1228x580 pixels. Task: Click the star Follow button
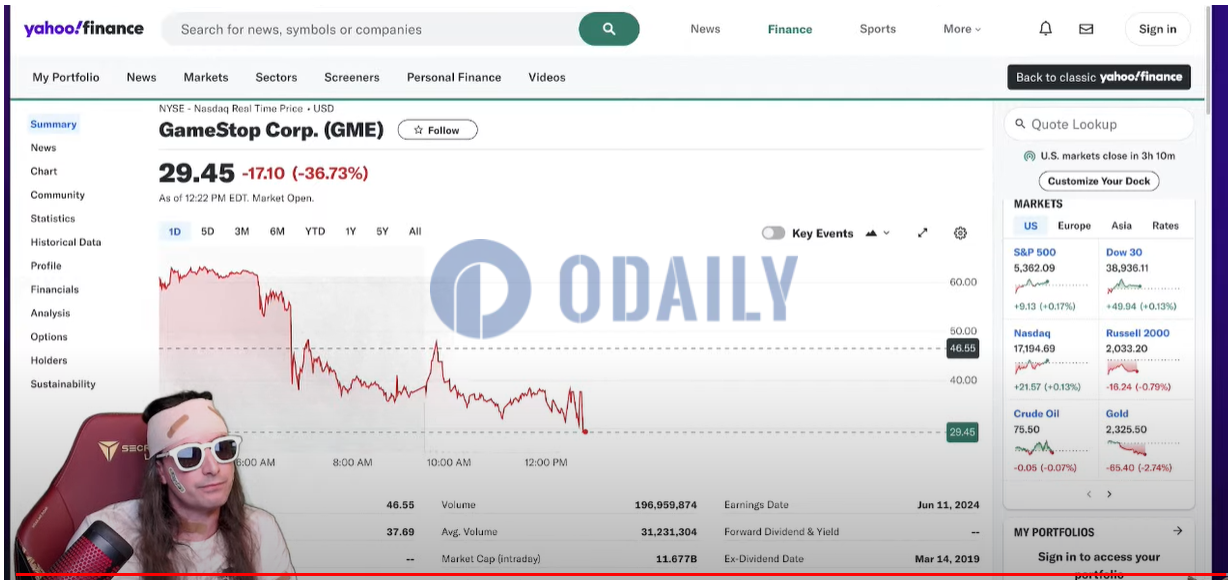click(x=437, y=130)
